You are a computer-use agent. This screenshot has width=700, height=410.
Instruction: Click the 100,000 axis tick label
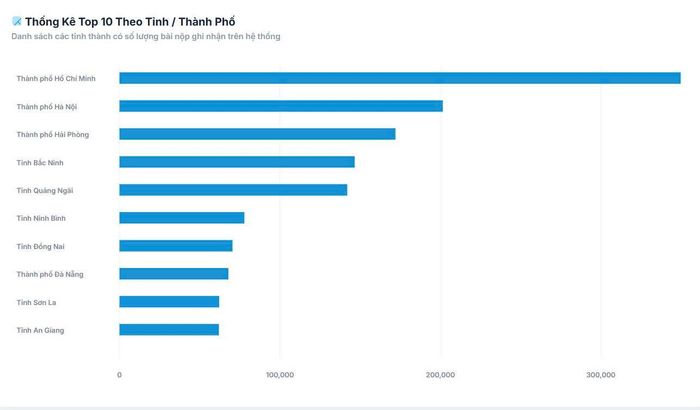click(280, 375)
